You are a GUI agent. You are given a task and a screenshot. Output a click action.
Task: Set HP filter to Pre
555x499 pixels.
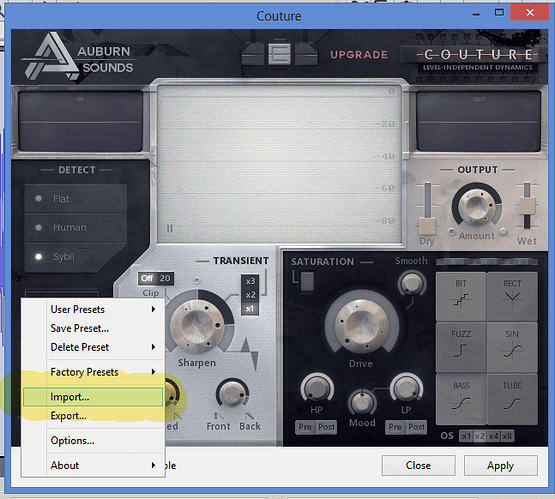(x=305, y=427)
